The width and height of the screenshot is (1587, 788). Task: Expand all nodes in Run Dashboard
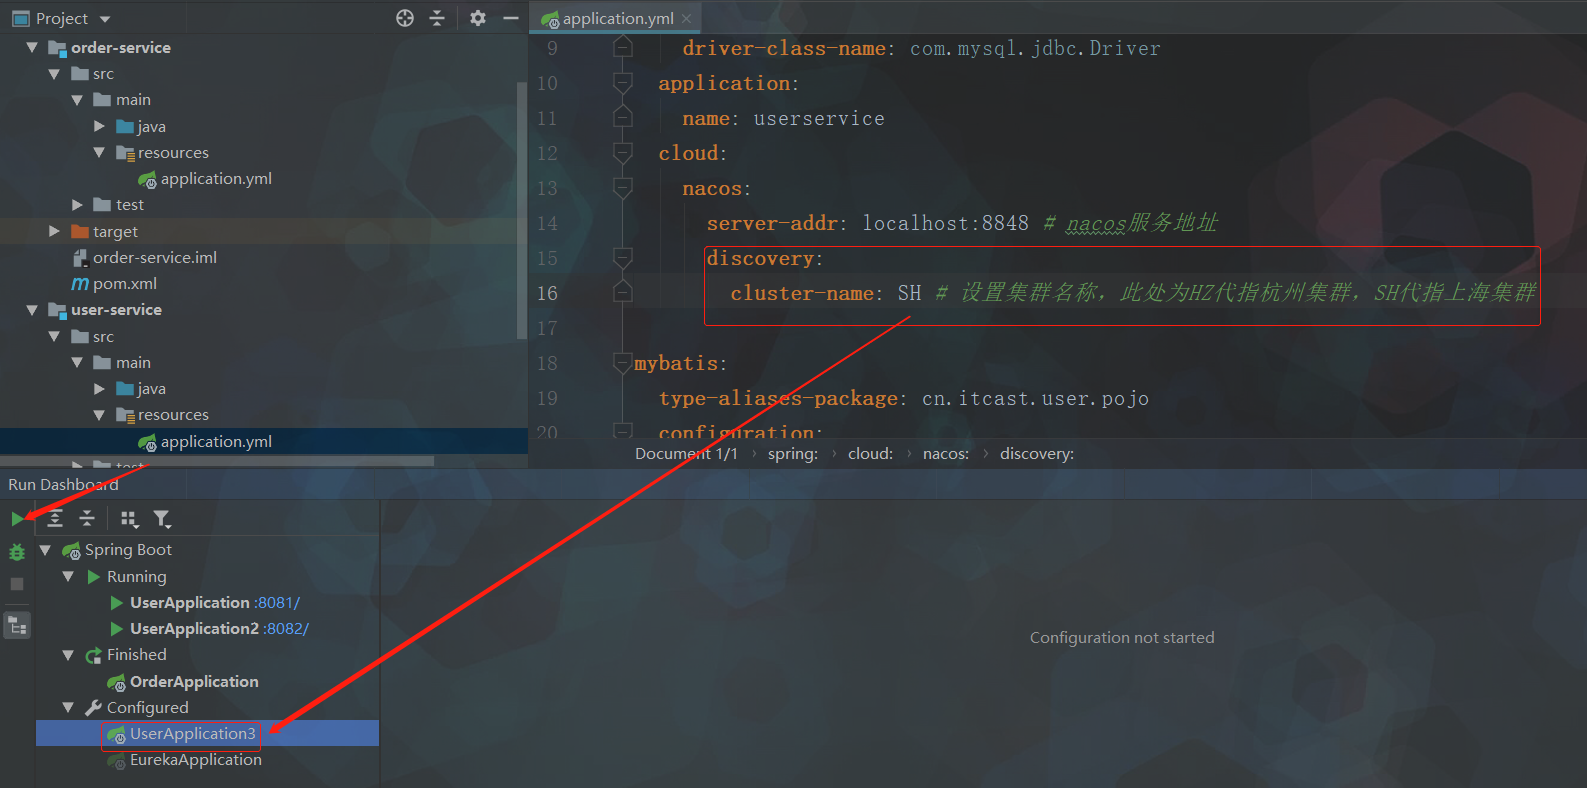point(55,518)
